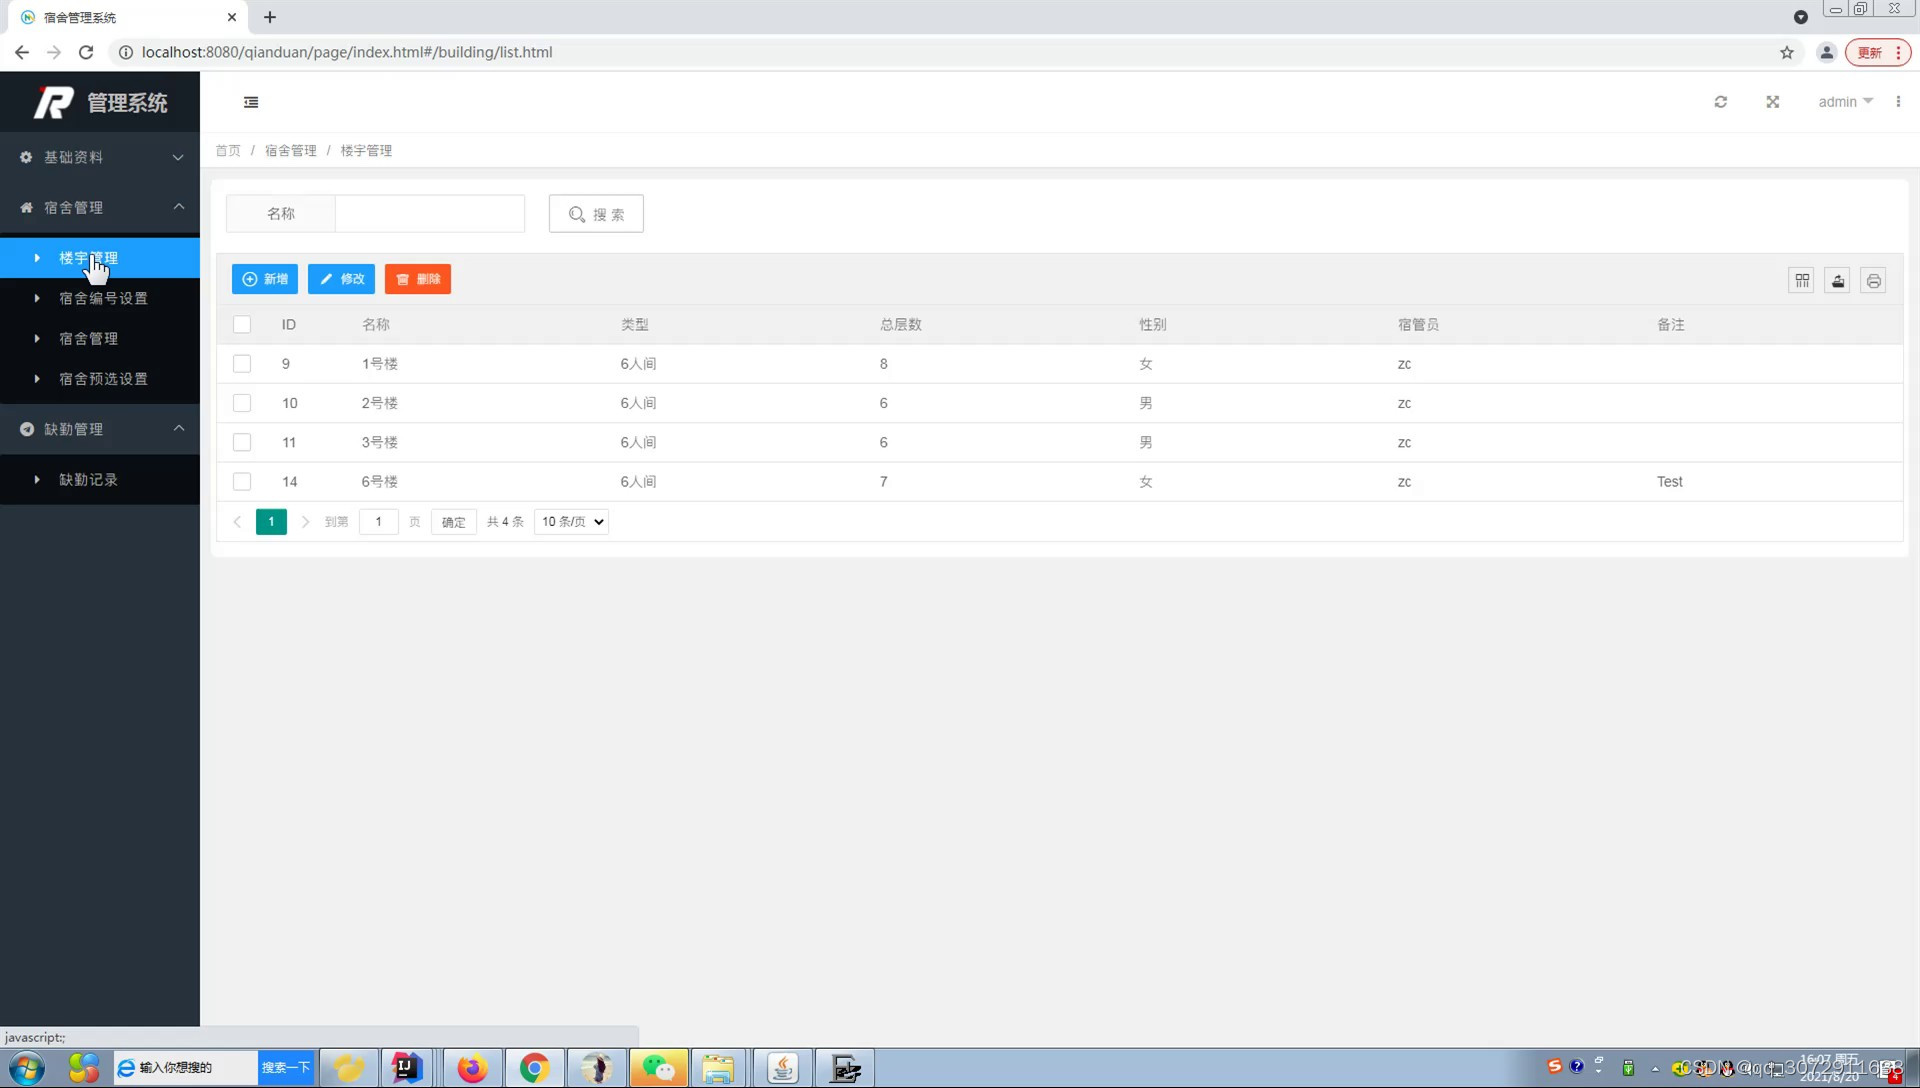Click the 首页 breadcrumb link

tap(228, 151)
